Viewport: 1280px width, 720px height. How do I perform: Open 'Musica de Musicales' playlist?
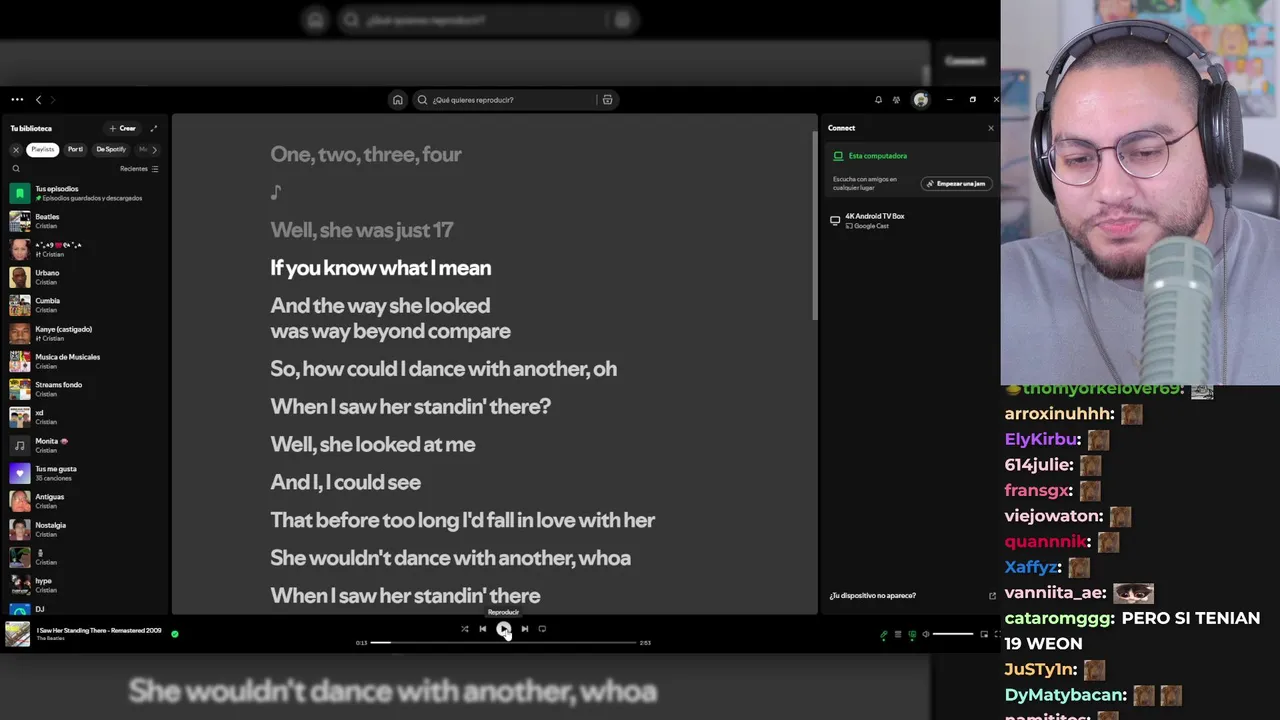86,361
